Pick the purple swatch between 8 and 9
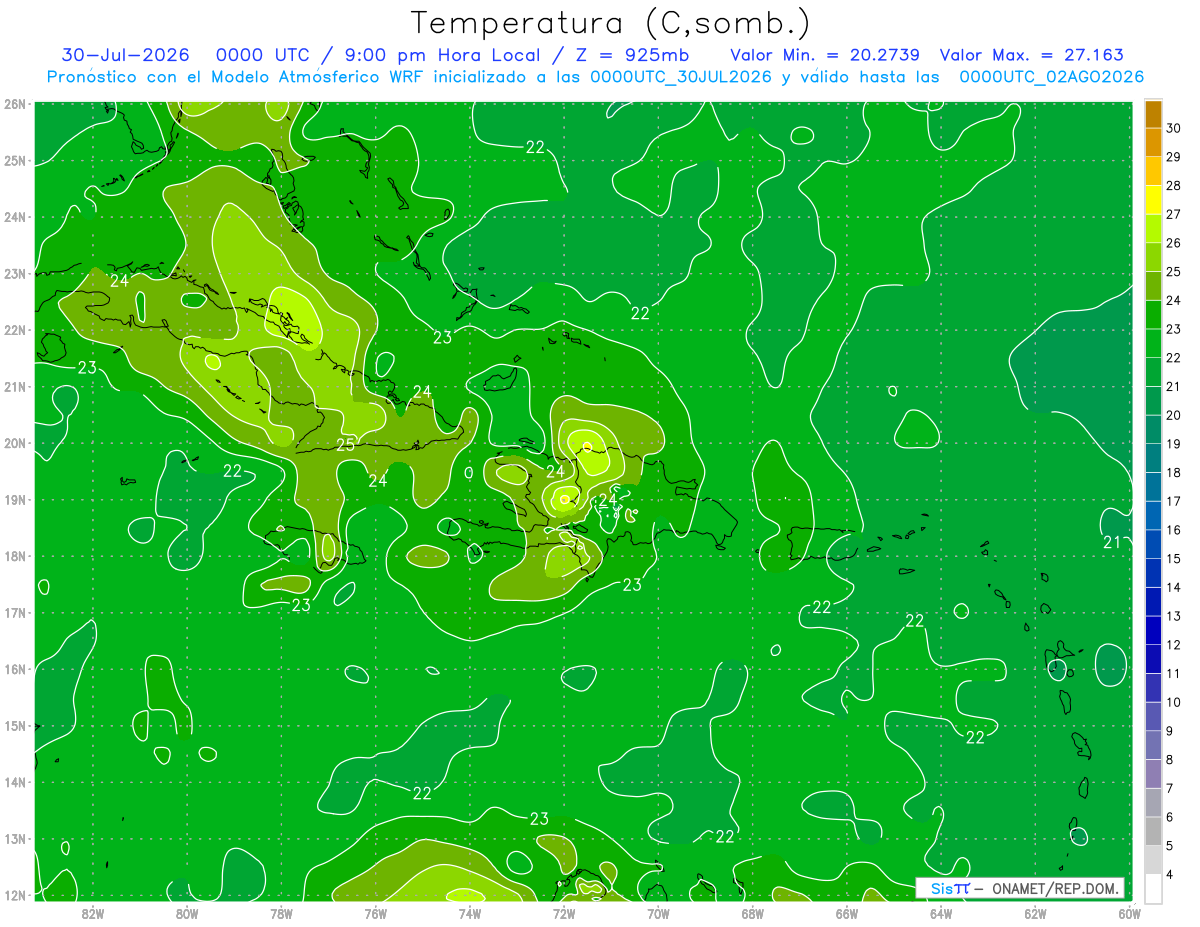 pyautogui.click(x=1153, y=745)
